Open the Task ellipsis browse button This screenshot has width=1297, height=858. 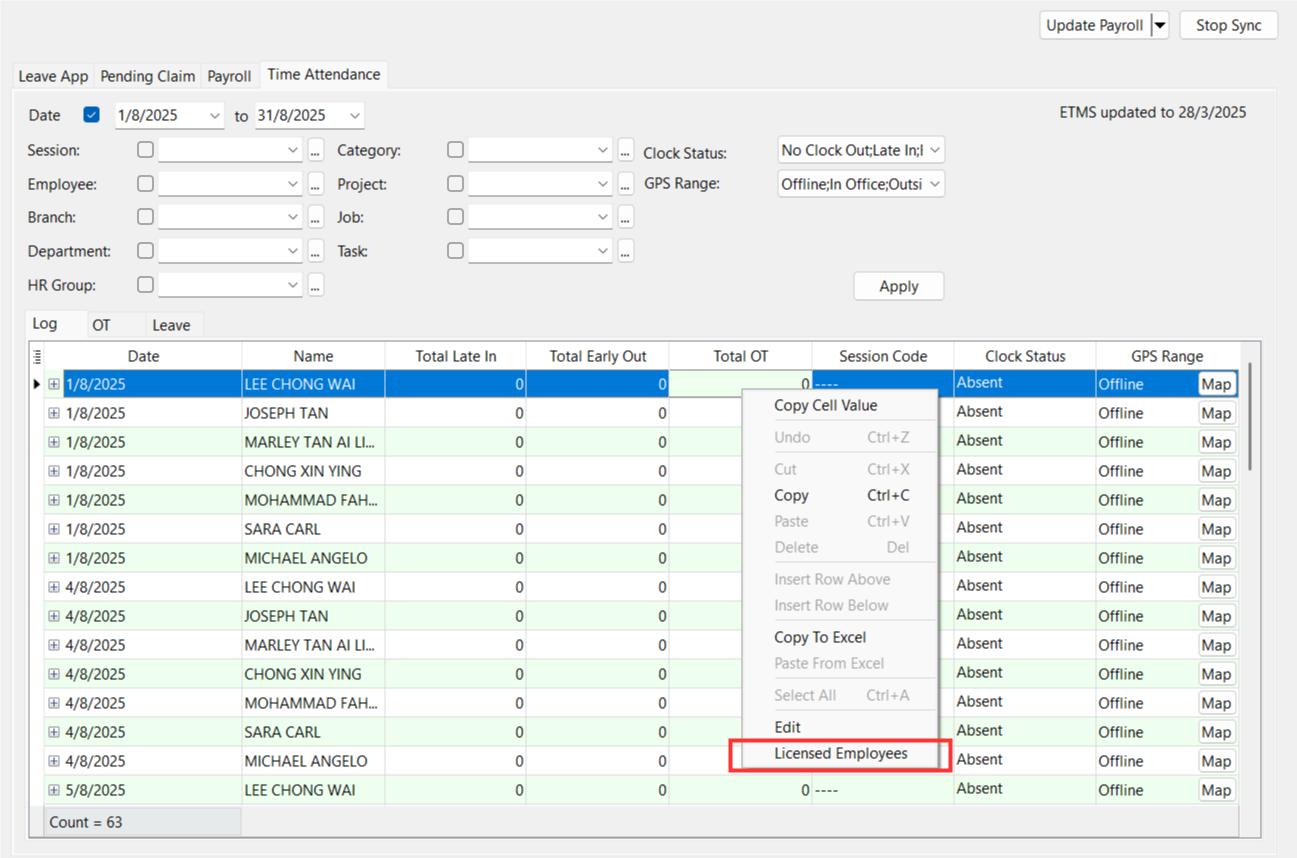pyautogui.click(x=626, y=252)
